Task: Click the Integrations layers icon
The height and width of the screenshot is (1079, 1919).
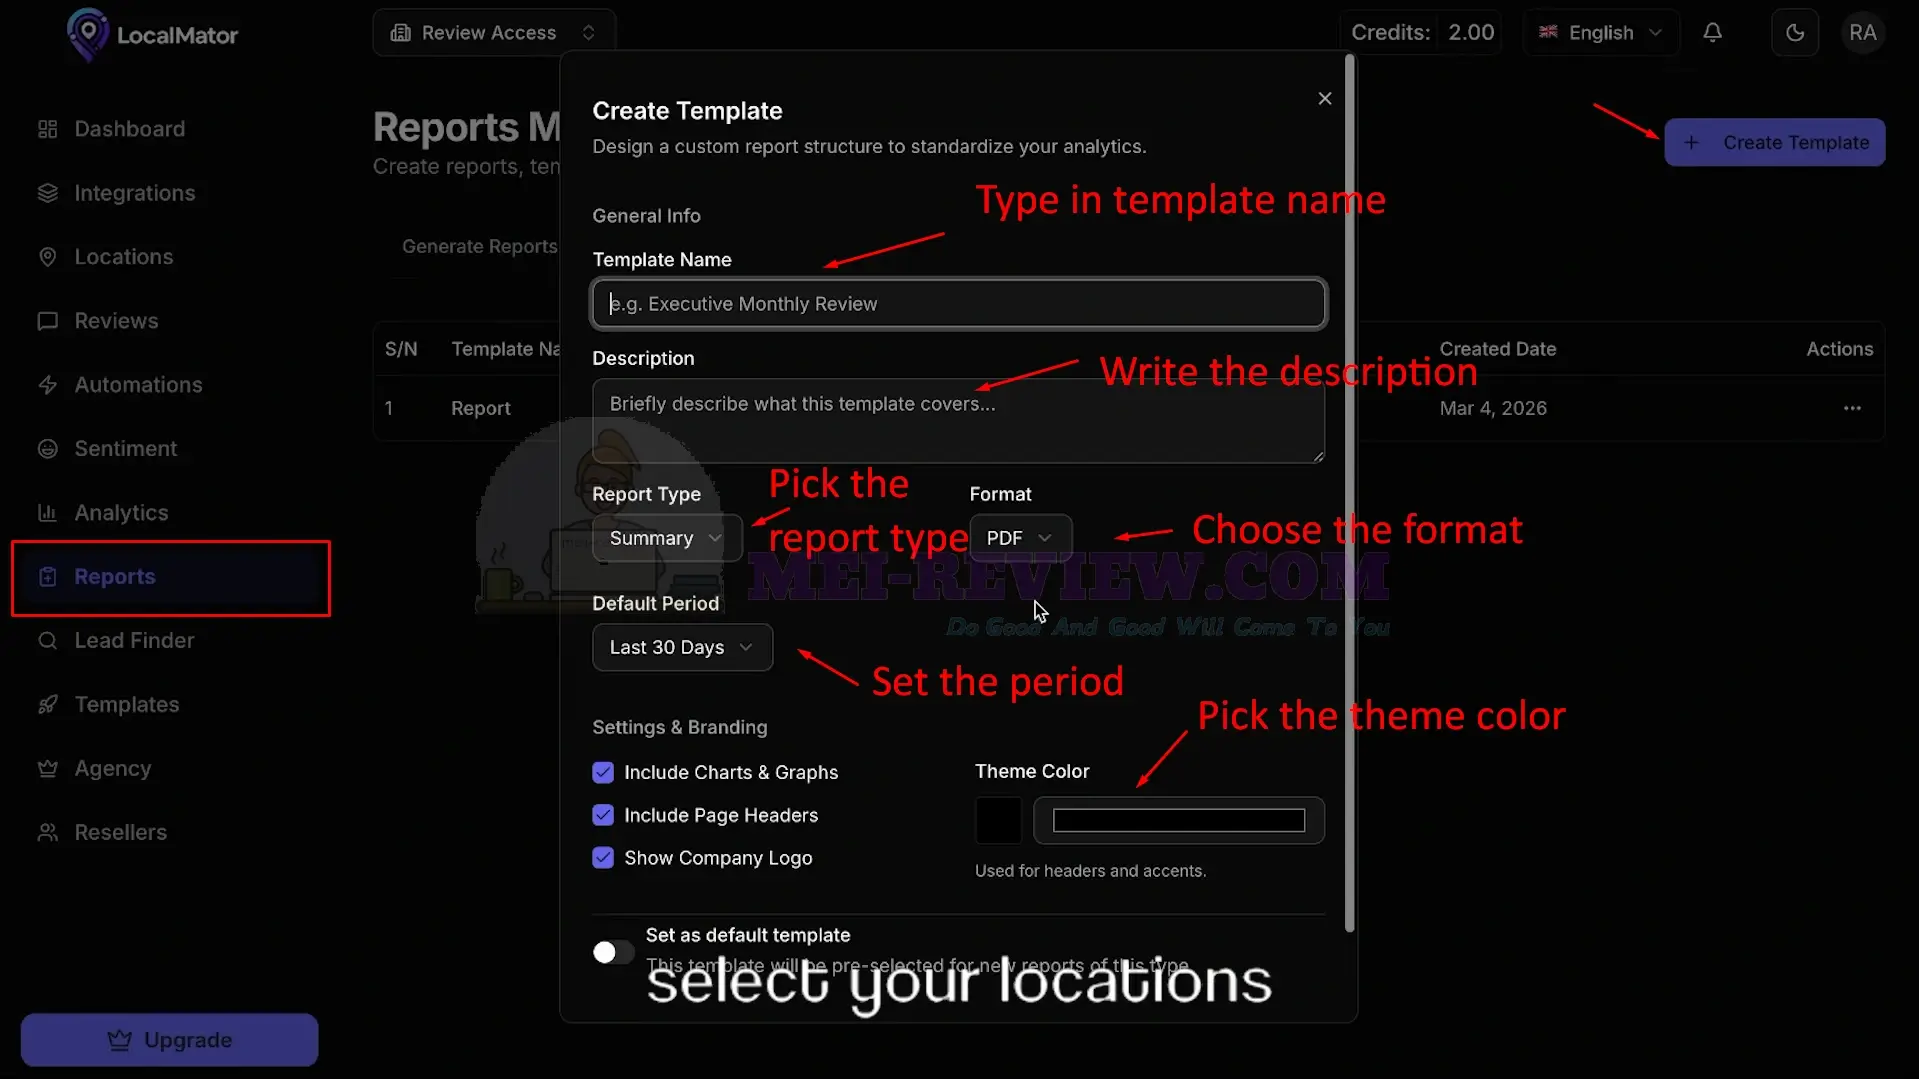Action: click(x=47, y=193)
